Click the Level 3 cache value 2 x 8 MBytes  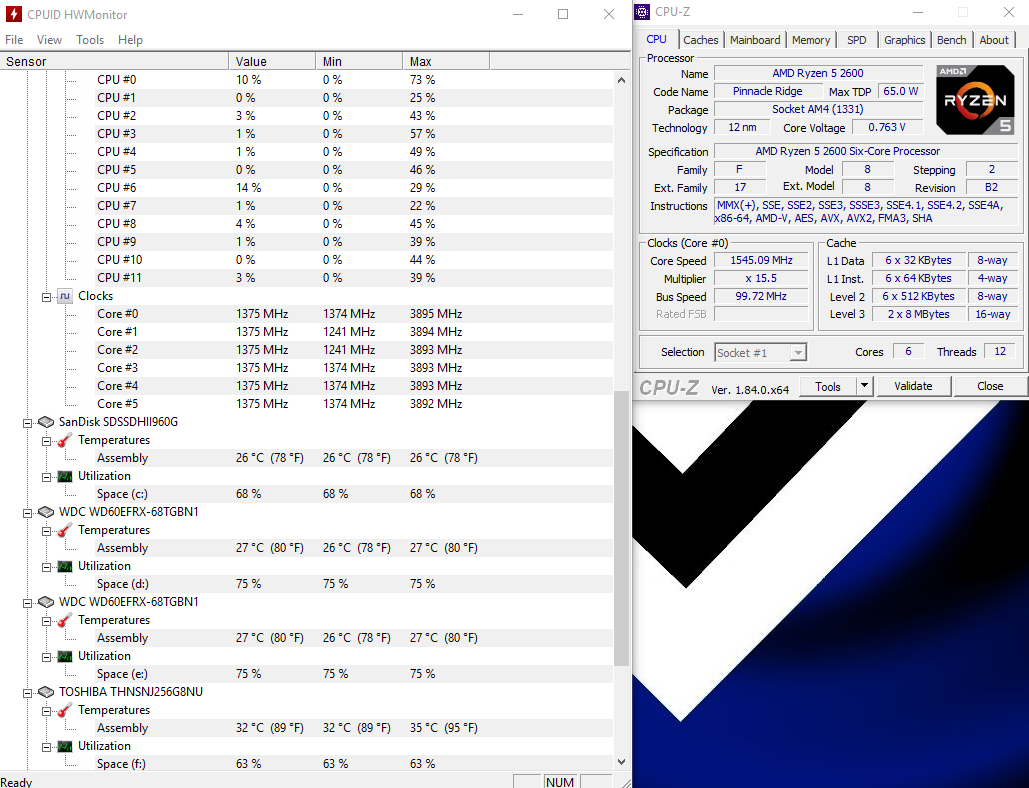[x=918, y=314]
